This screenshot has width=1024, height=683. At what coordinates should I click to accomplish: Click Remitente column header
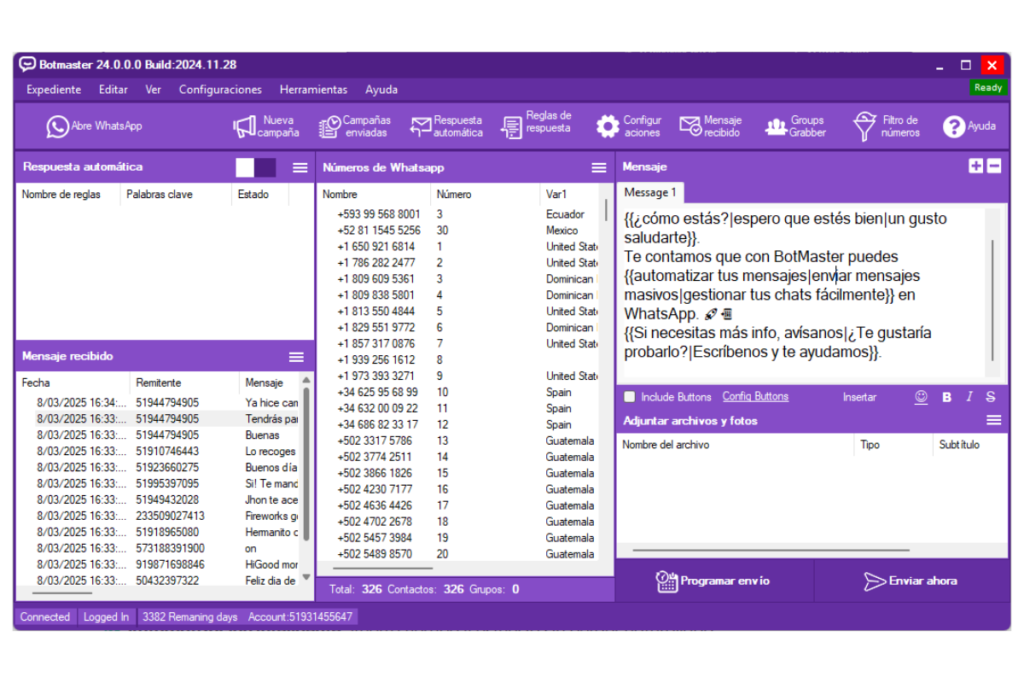159,383
